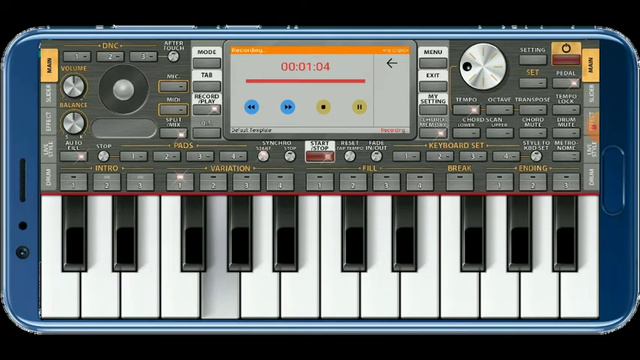Toggle CHORD SCAN UPPER

click(500, 133)
